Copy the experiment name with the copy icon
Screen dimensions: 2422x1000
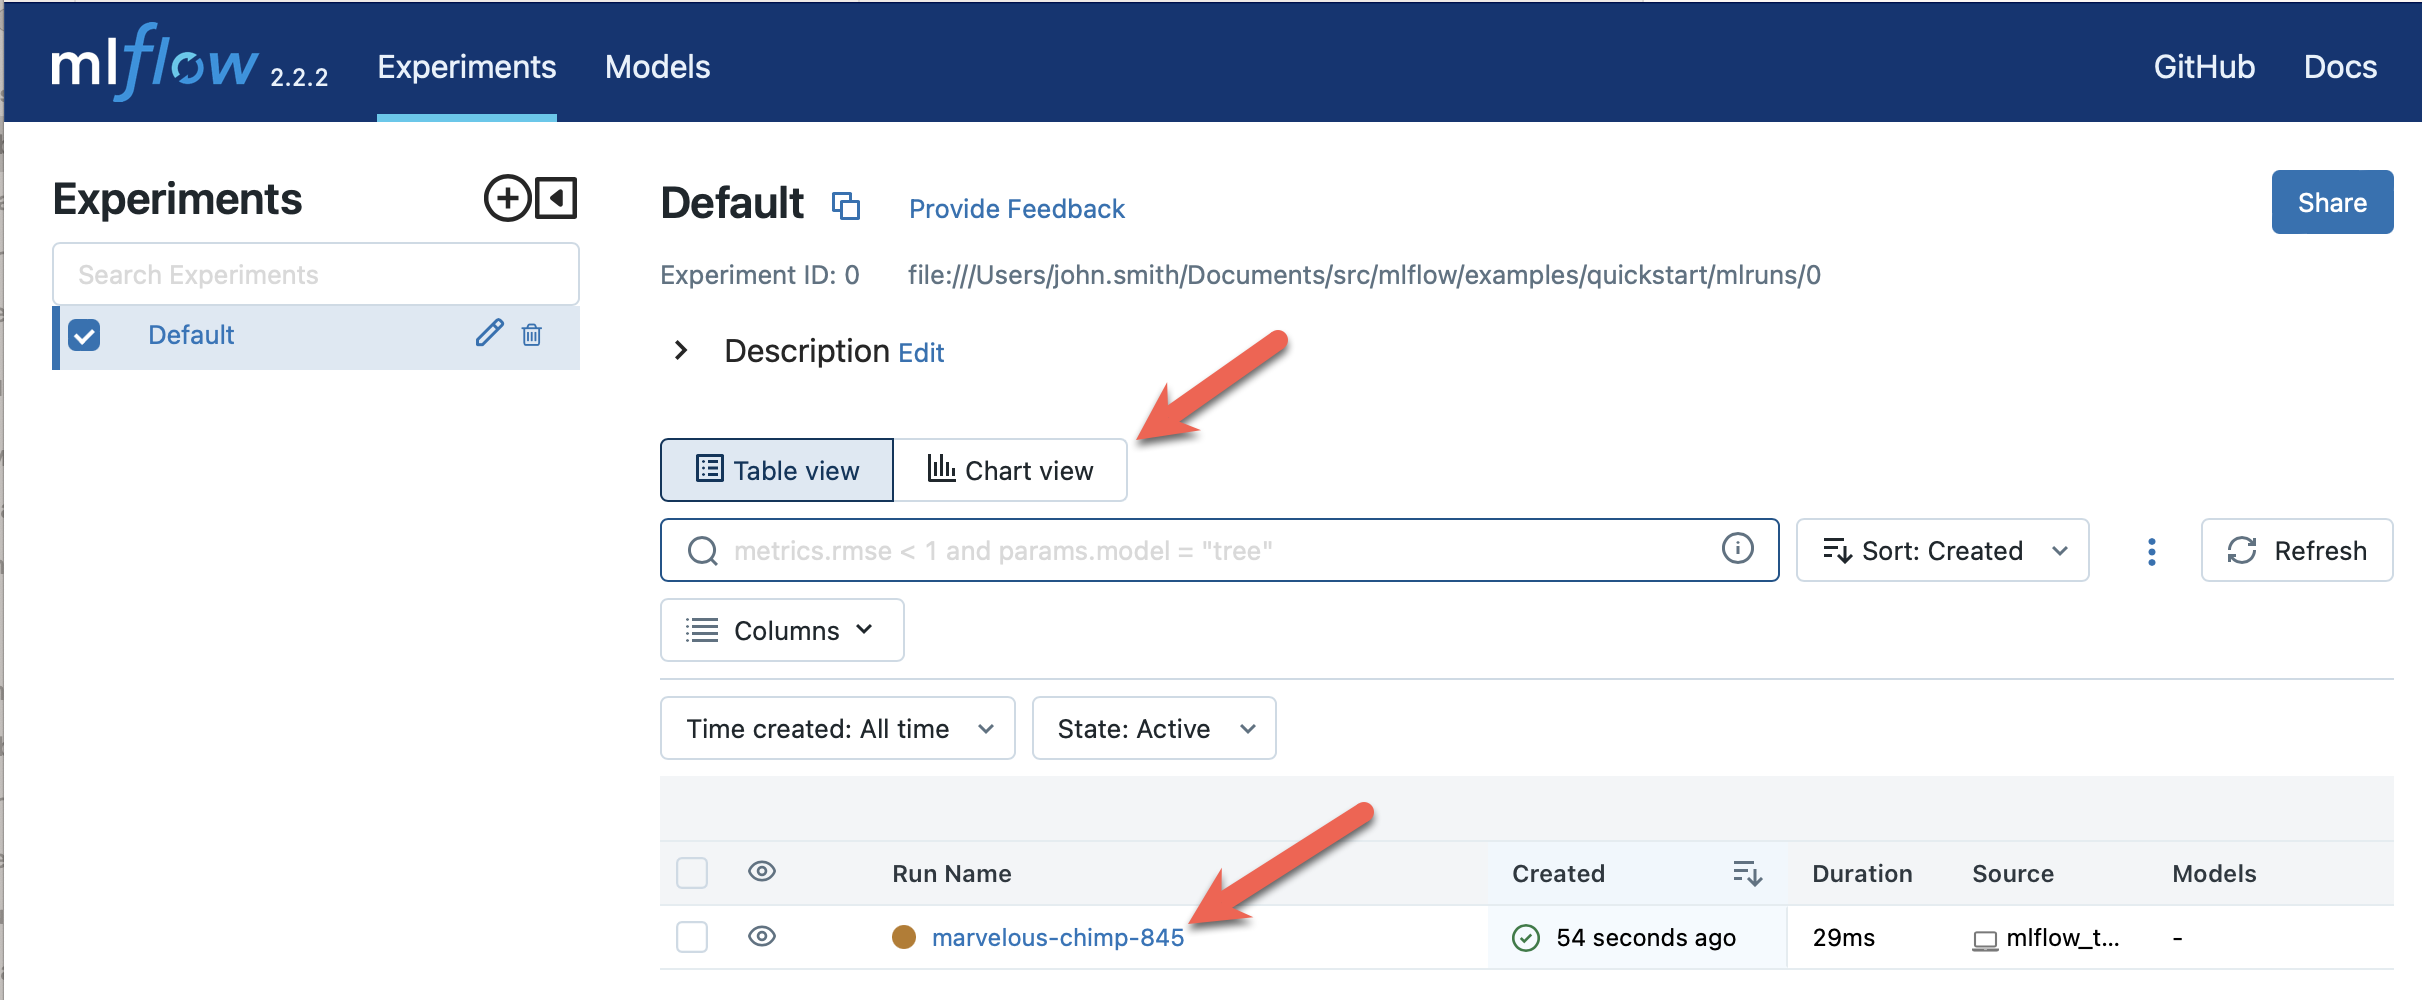point(847,206)
